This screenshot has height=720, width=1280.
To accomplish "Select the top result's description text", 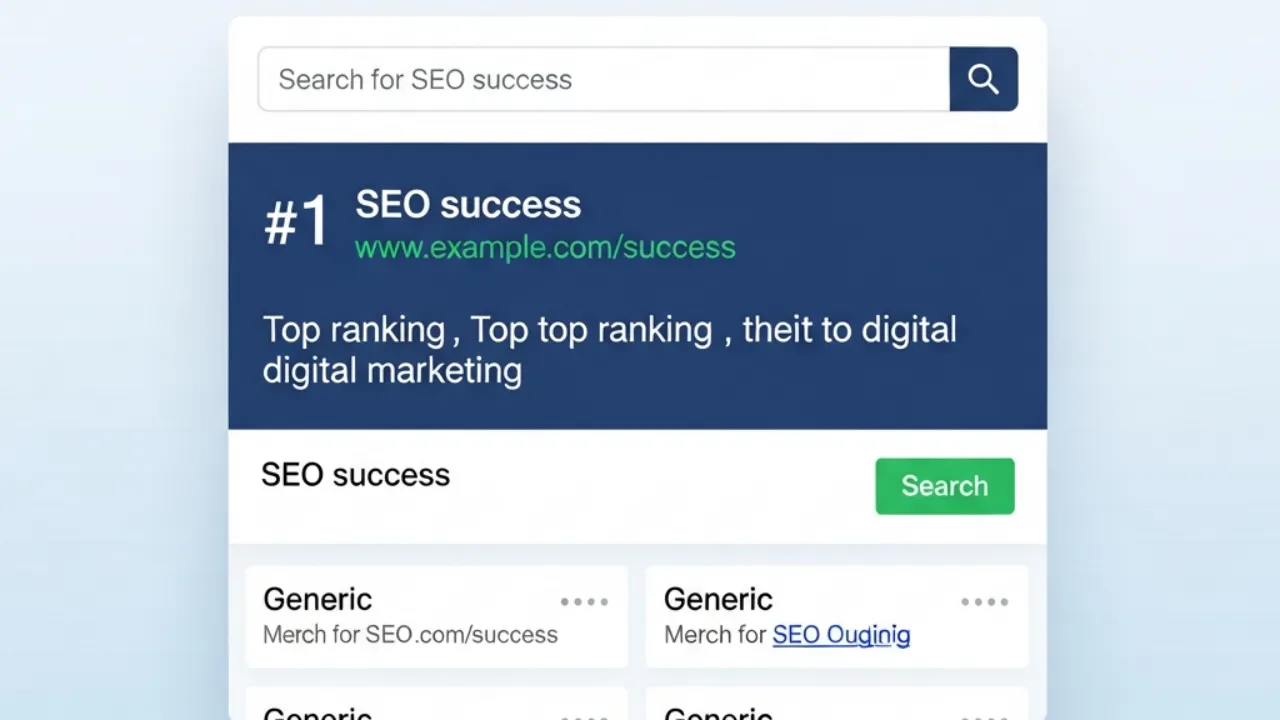I will (x=609, y=349).
